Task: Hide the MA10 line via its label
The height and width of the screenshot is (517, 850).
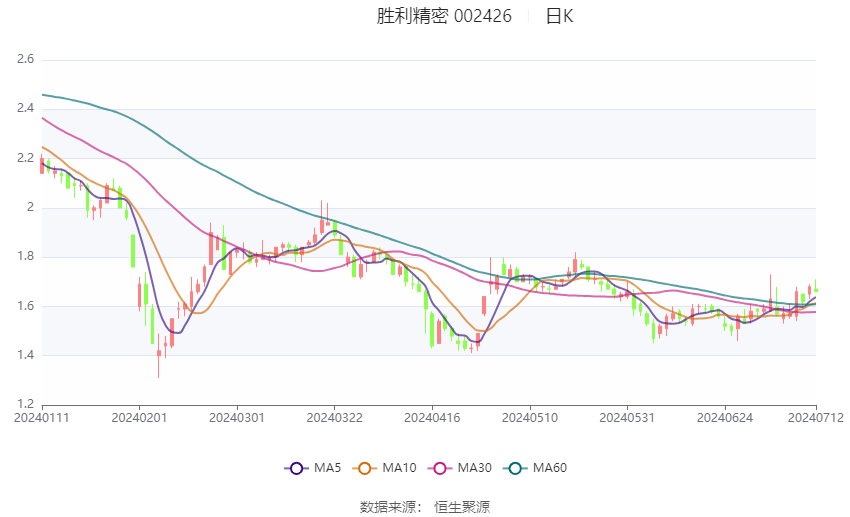Action: (399, 468)
